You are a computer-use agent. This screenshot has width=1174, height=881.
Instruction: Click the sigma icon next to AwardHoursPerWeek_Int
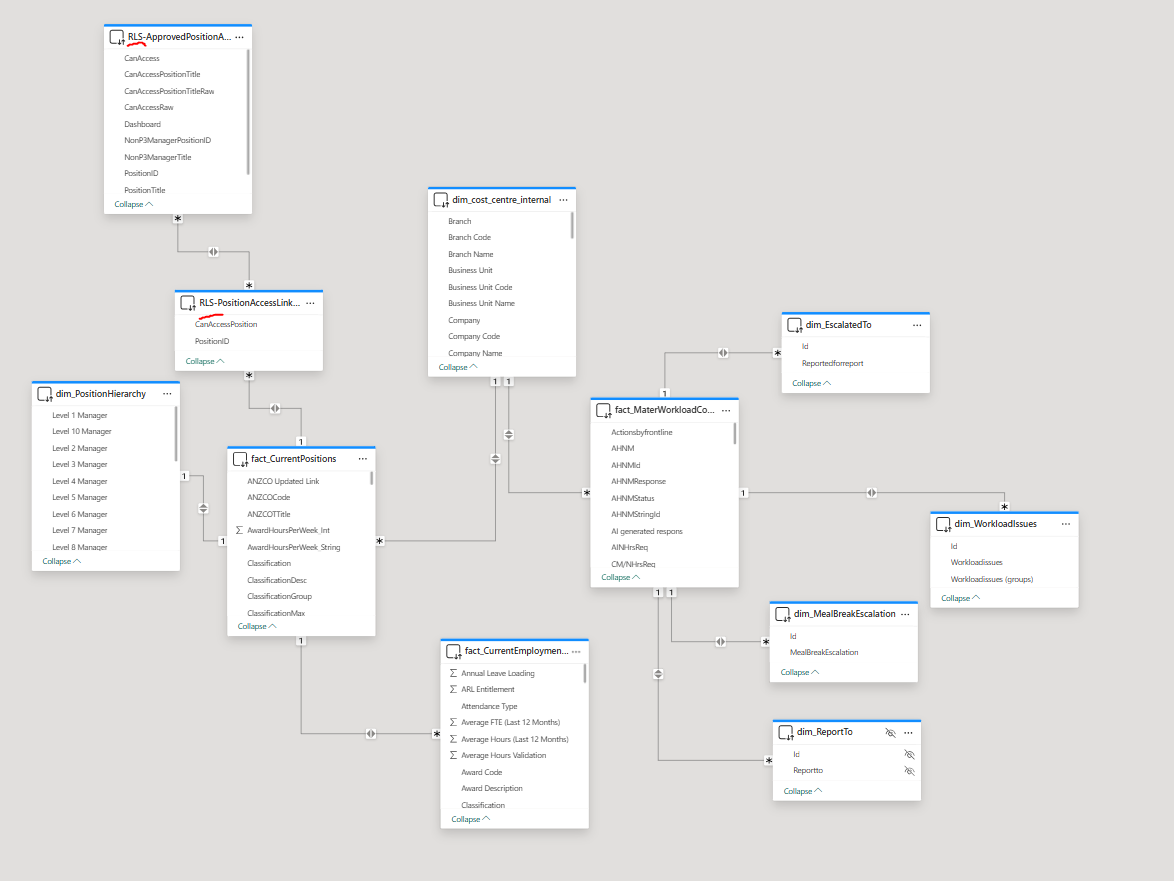click(240, 530)
